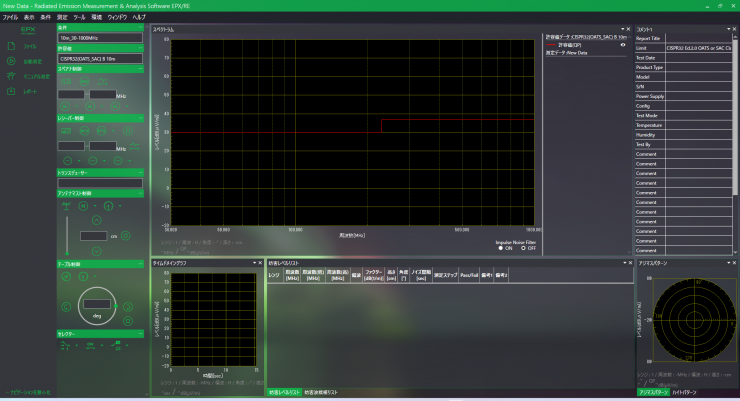This screenshot has width=740, height=401.
Task: Click the red 許容値(QP) legend line swatch
Action: (x=551, y=45)
